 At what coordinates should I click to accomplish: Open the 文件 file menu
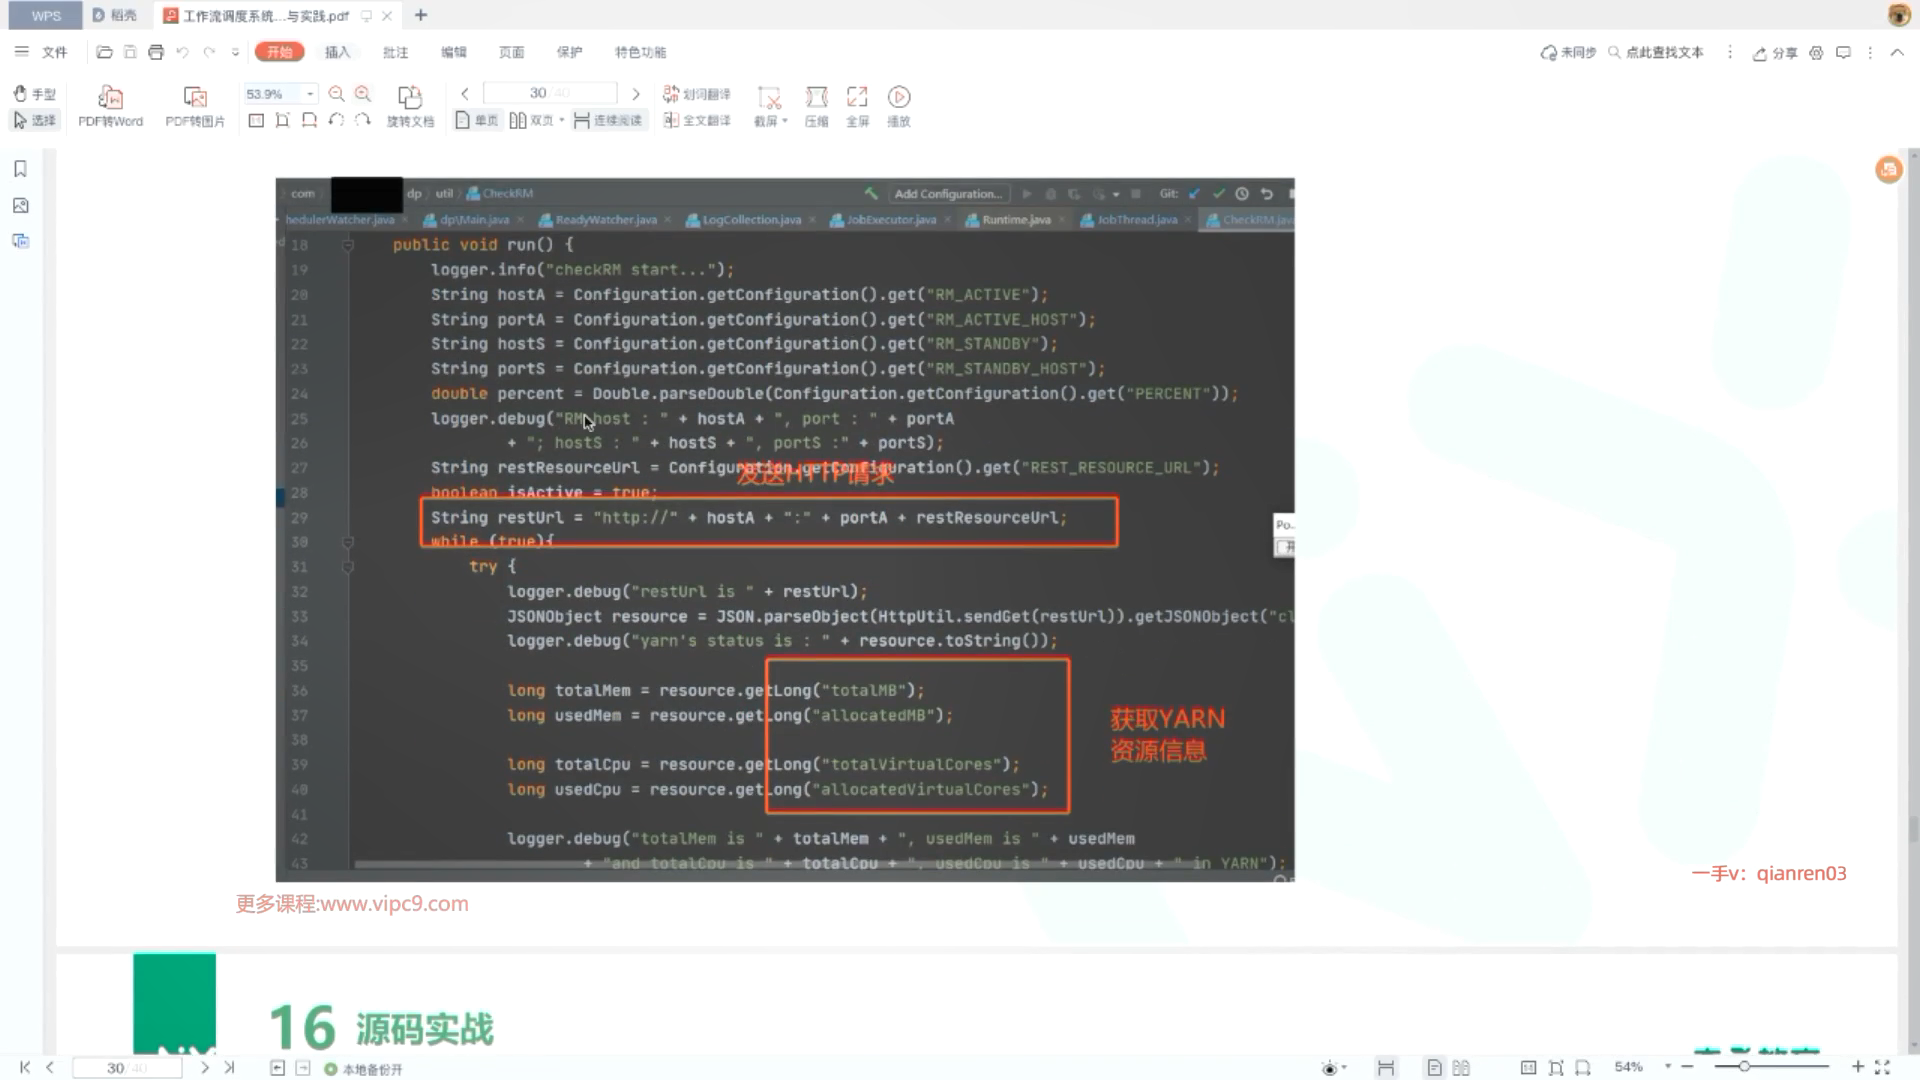[x=54, y=52]
